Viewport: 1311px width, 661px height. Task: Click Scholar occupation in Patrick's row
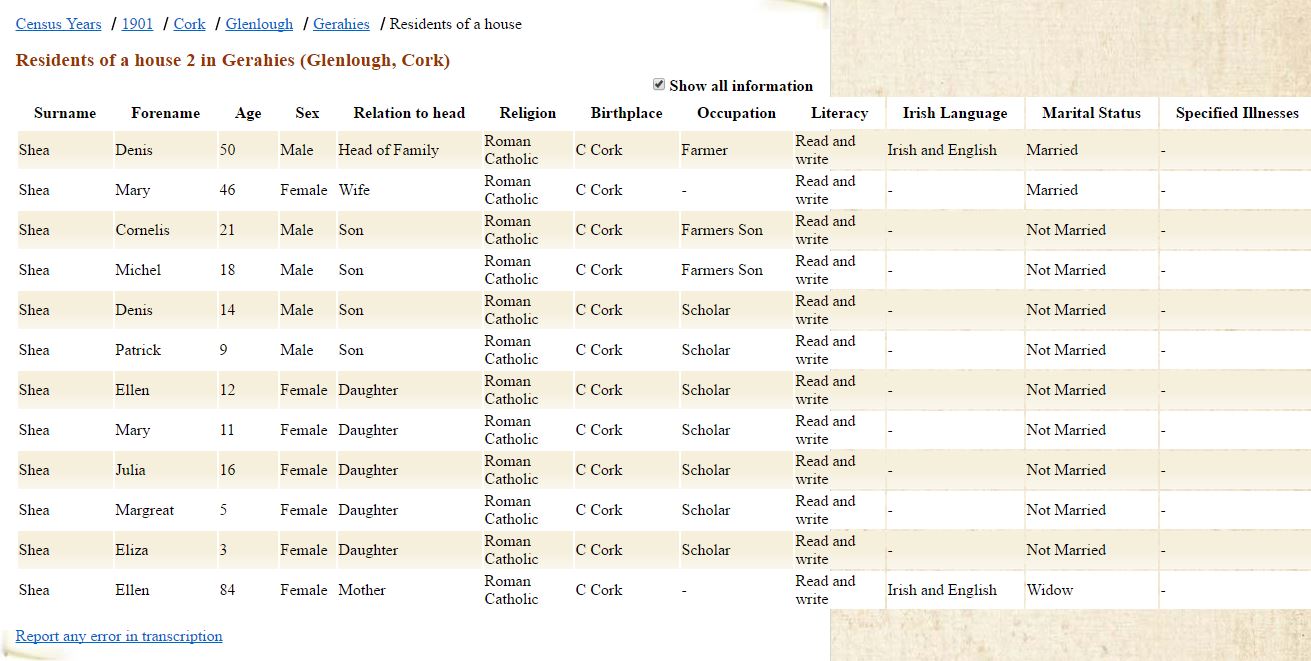pyautogui.click(x=706, y=350)
